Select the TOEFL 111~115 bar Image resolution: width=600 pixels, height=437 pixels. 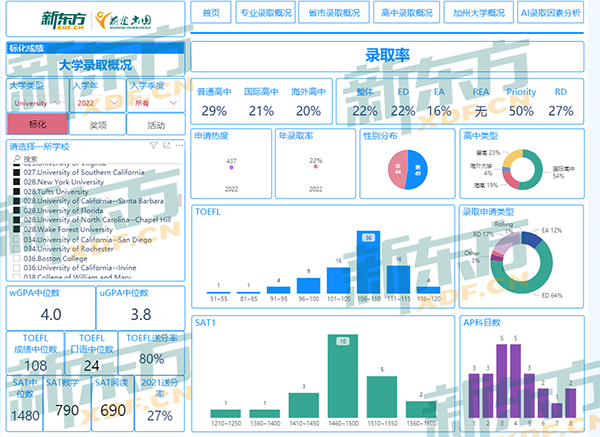pyautogui.click(x=398, y=280)
